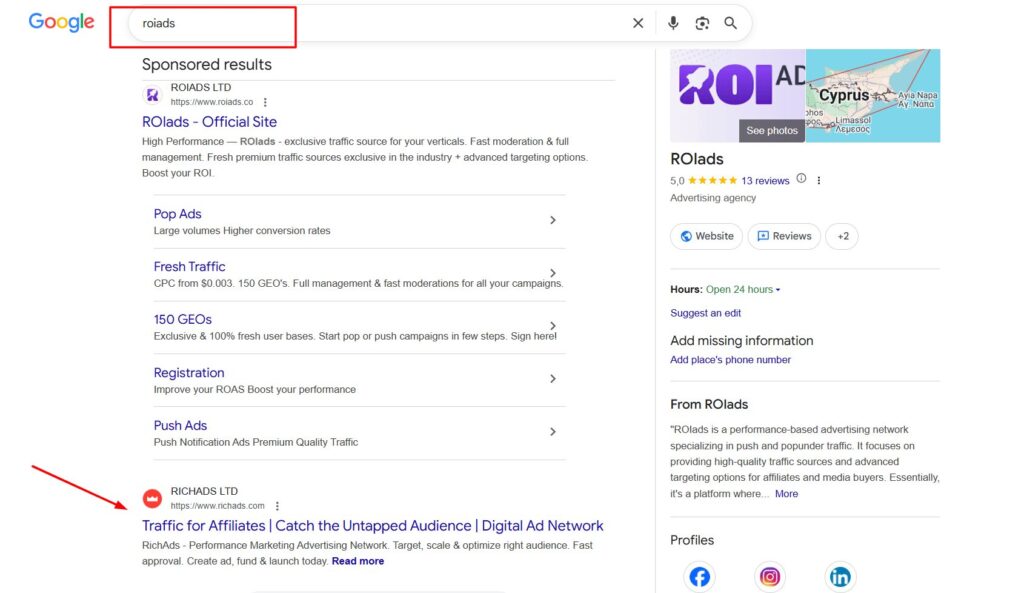Open the ROIads LinkedIn profile
Screen dimensions: 1024x593
840,577
